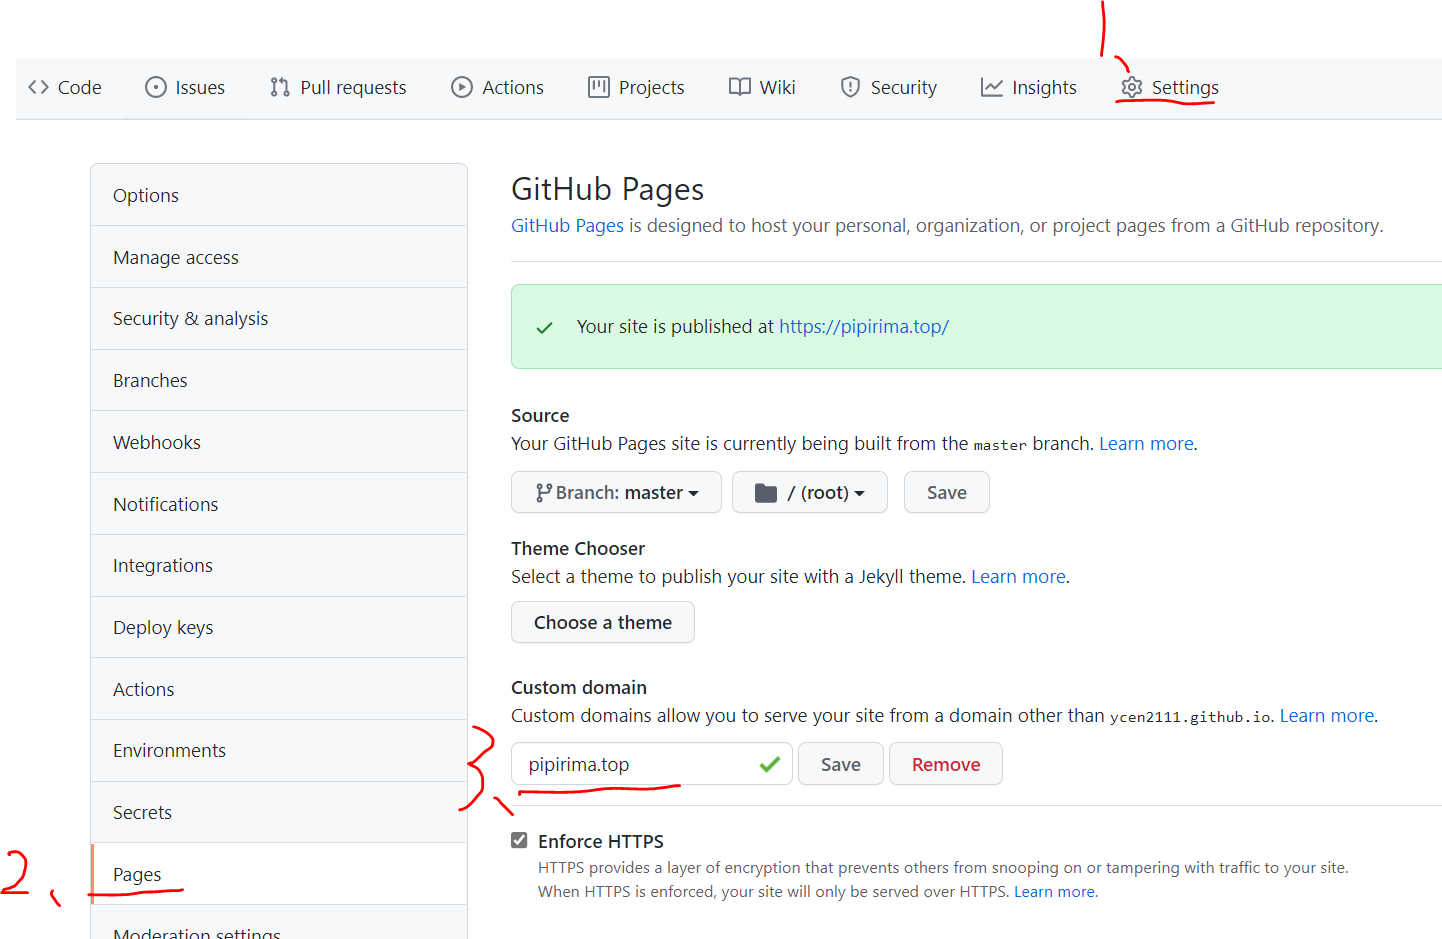
Task: Open the Settings tab
Action: [1169, 88]
